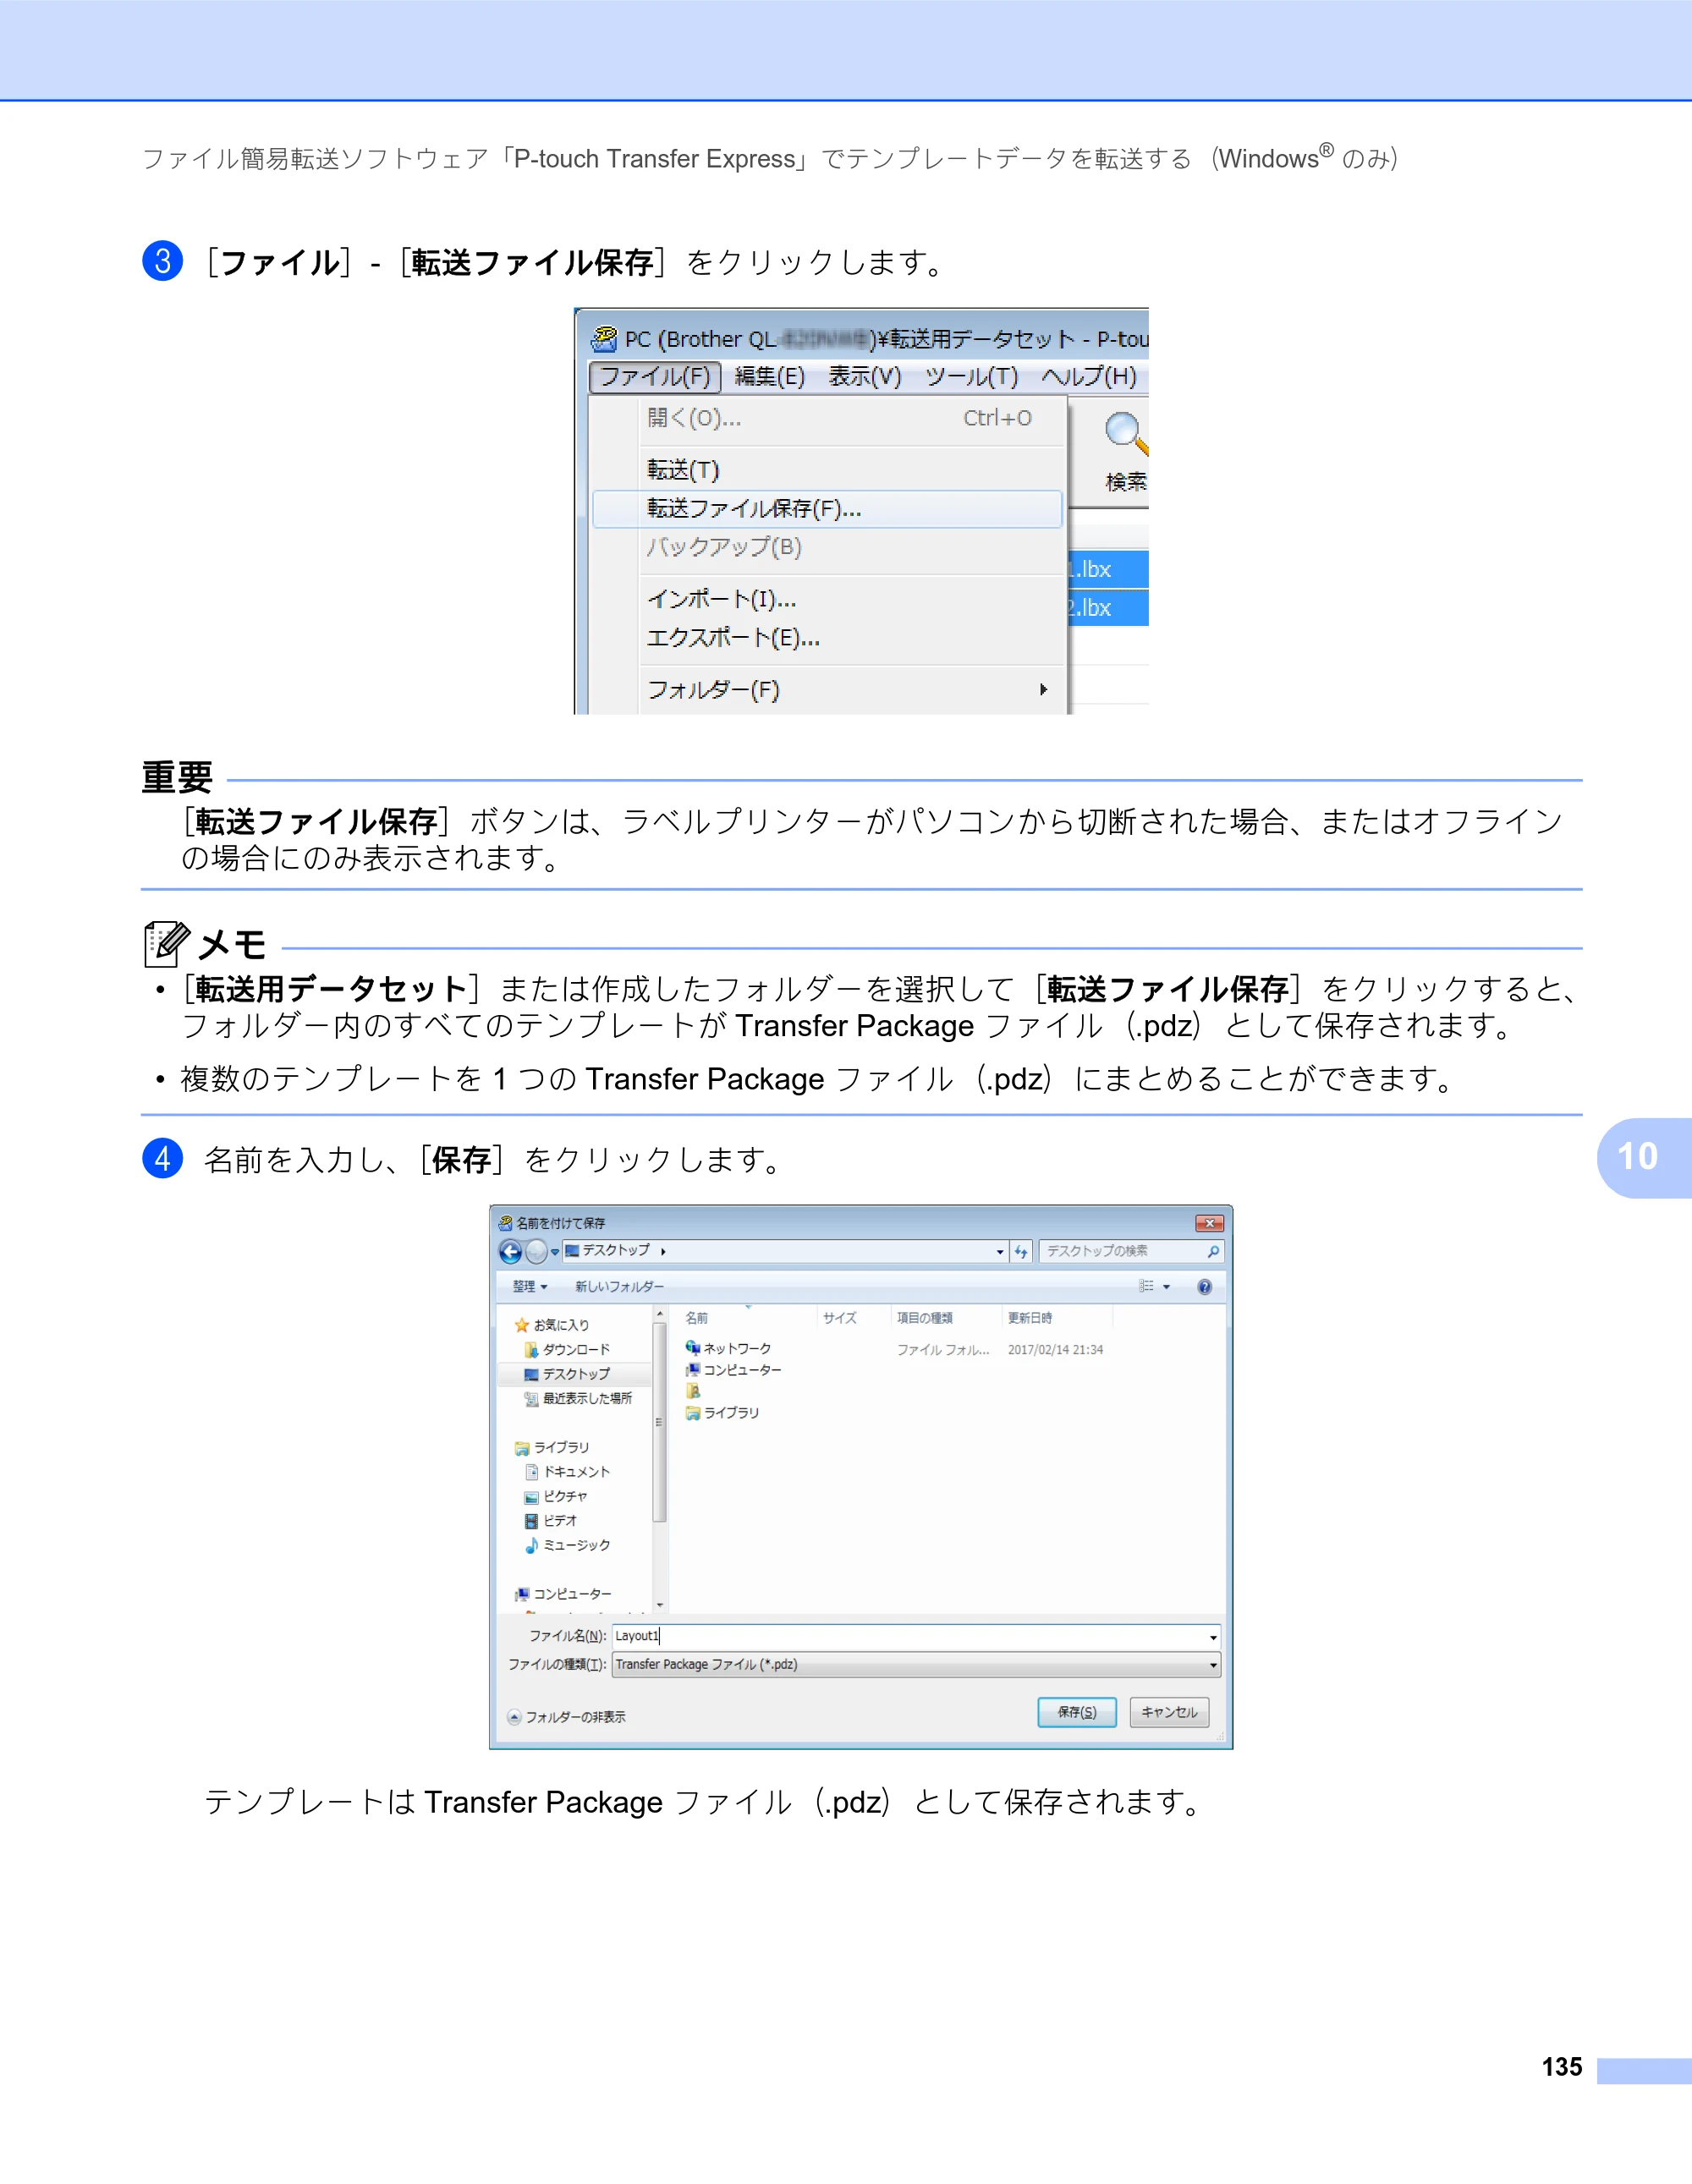Viewport: 1692px width, 2184px height.
Task: Click 新しいフォルダー button
Action: coord(619,1287)
